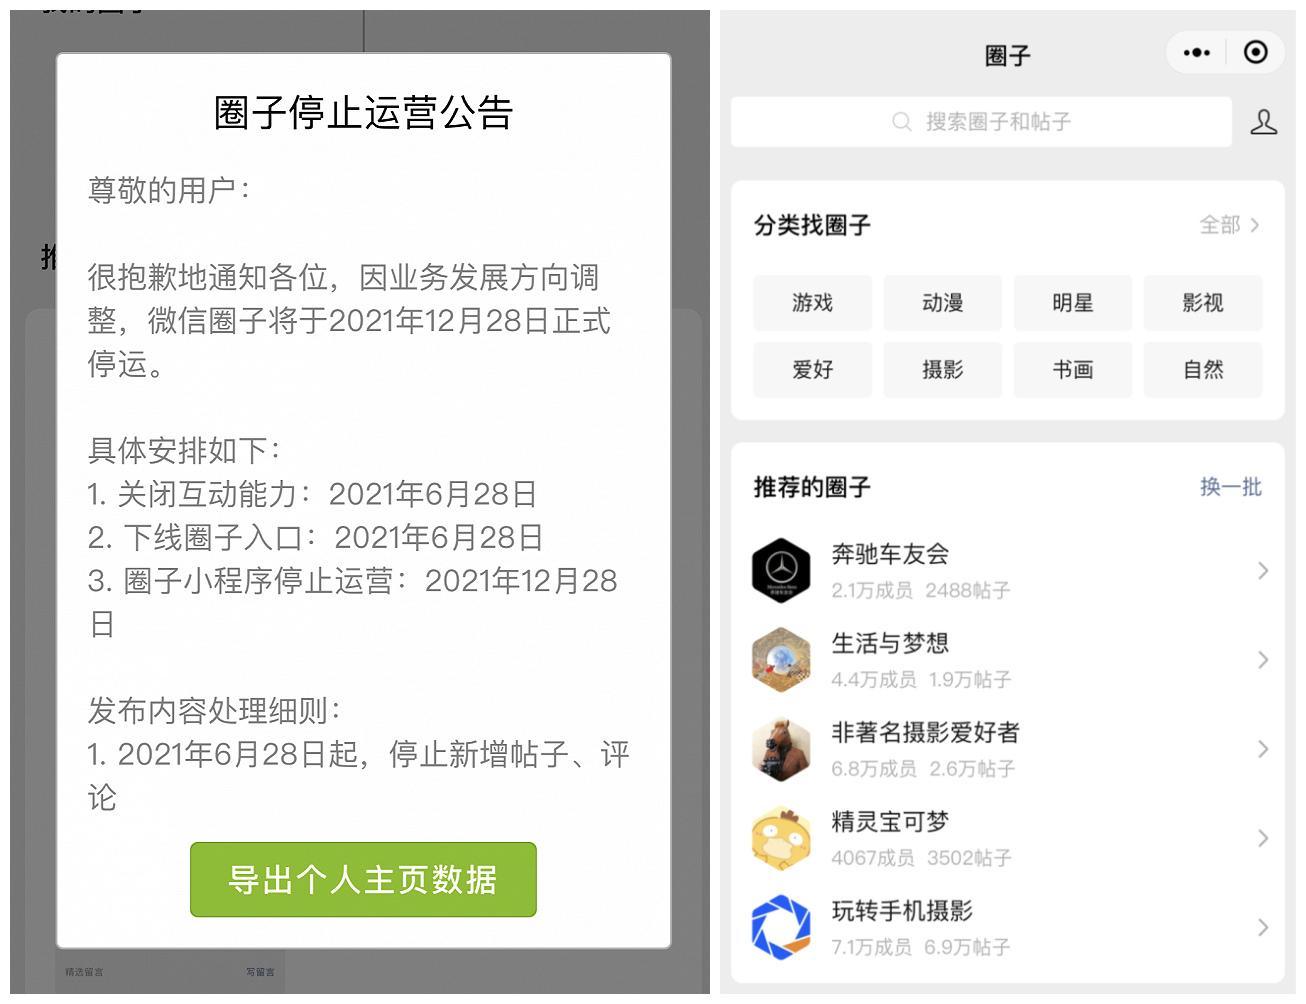Screen dimensions: 1306x1004
Task: Open the 生活与梦想 circle avatar
Action: pyautogui.click(x=781, y=659)
